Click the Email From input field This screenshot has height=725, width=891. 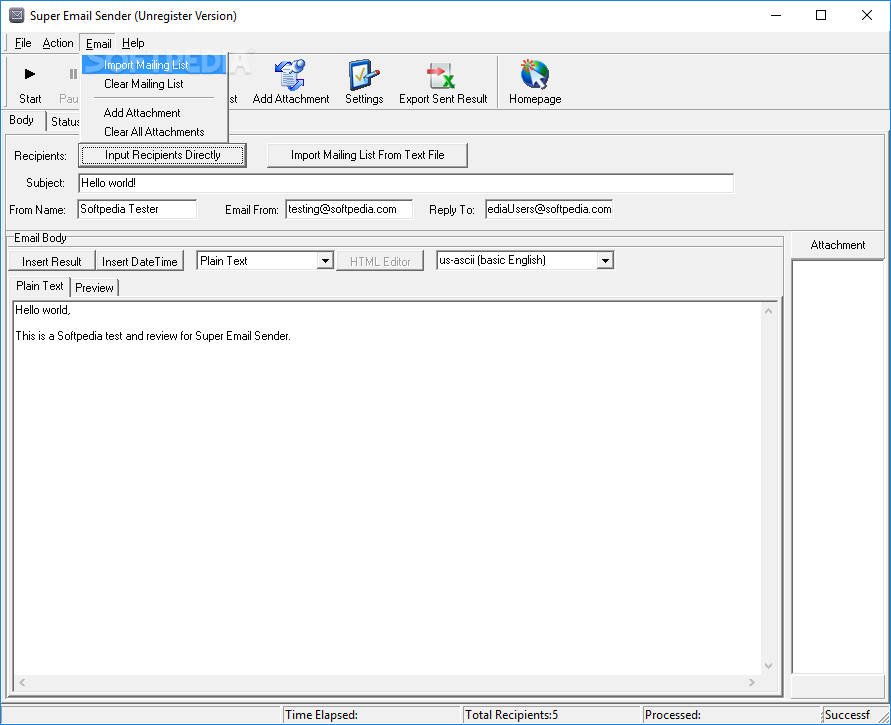click(x=349, y=209)
